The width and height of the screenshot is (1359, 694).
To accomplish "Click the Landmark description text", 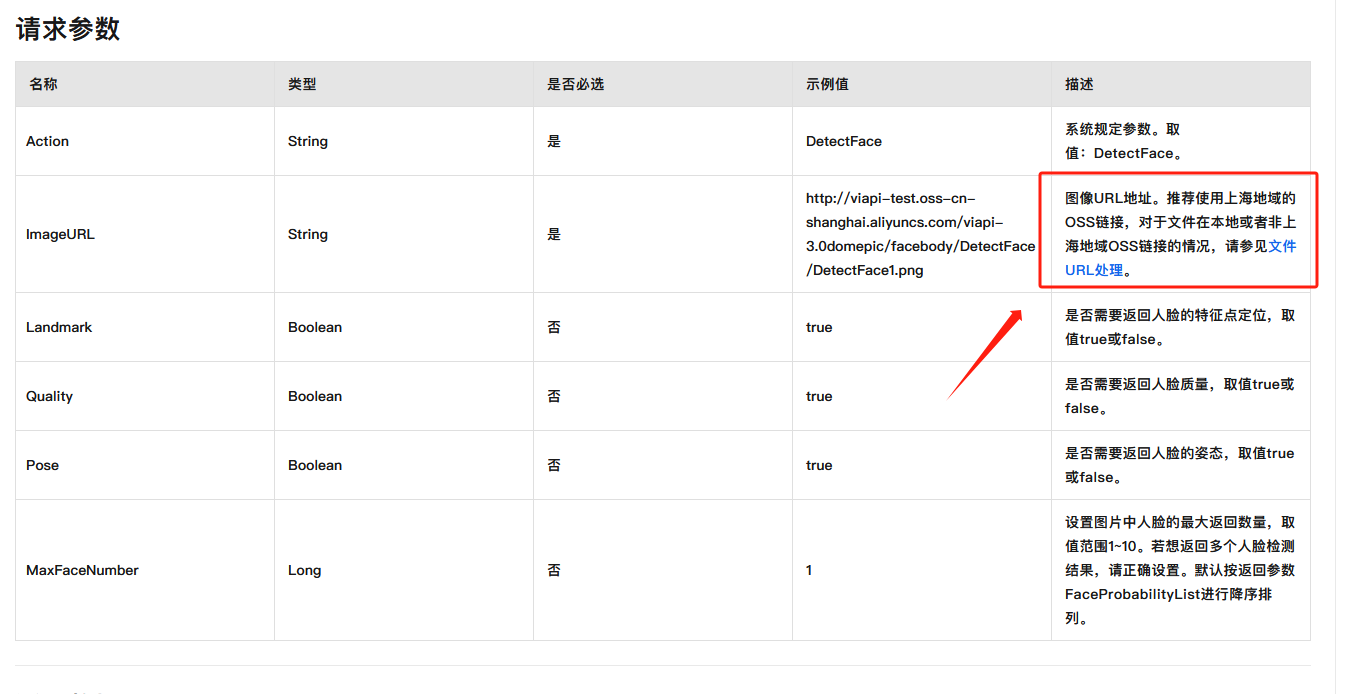I will (1180, 327).
